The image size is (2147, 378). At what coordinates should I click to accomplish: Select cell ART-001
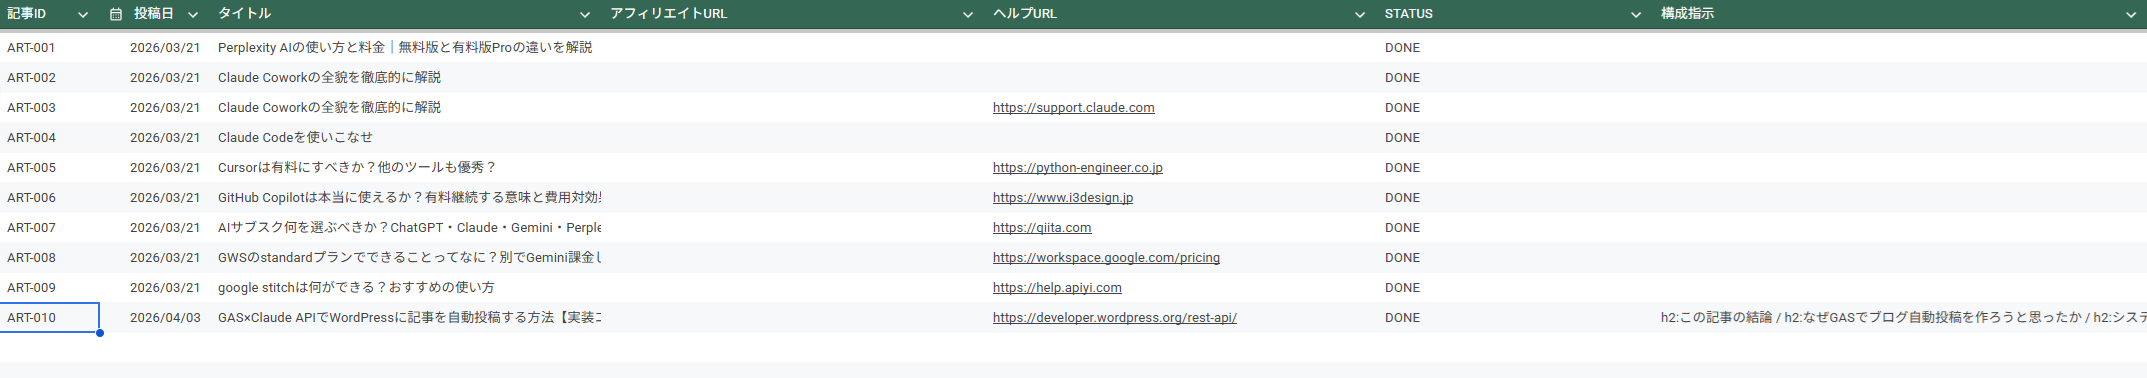50,48
